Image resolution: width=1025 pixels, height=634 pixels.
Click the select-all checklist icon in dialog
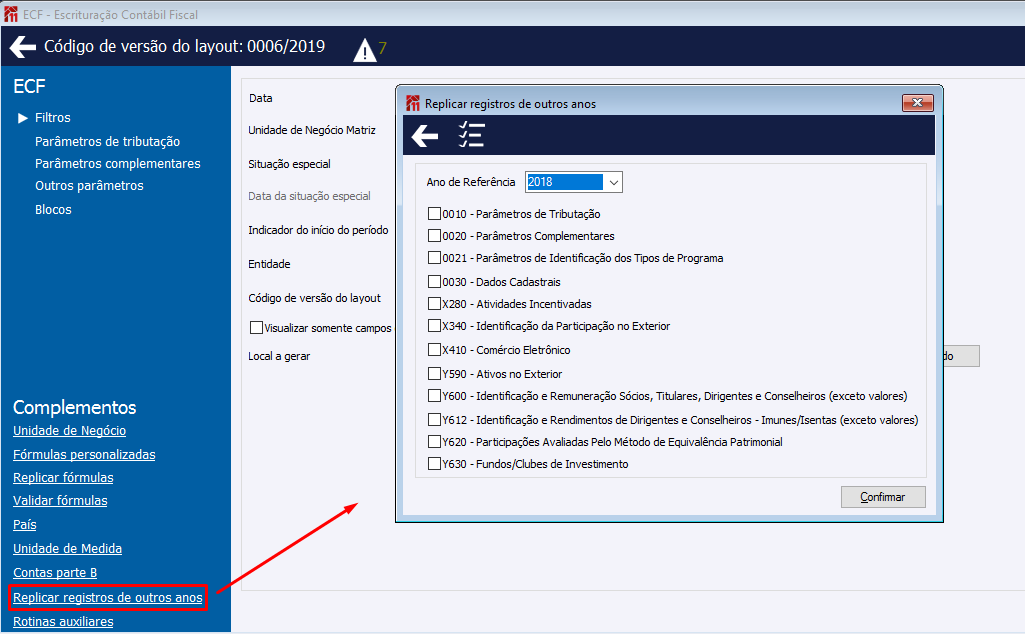tap(471, 135)
